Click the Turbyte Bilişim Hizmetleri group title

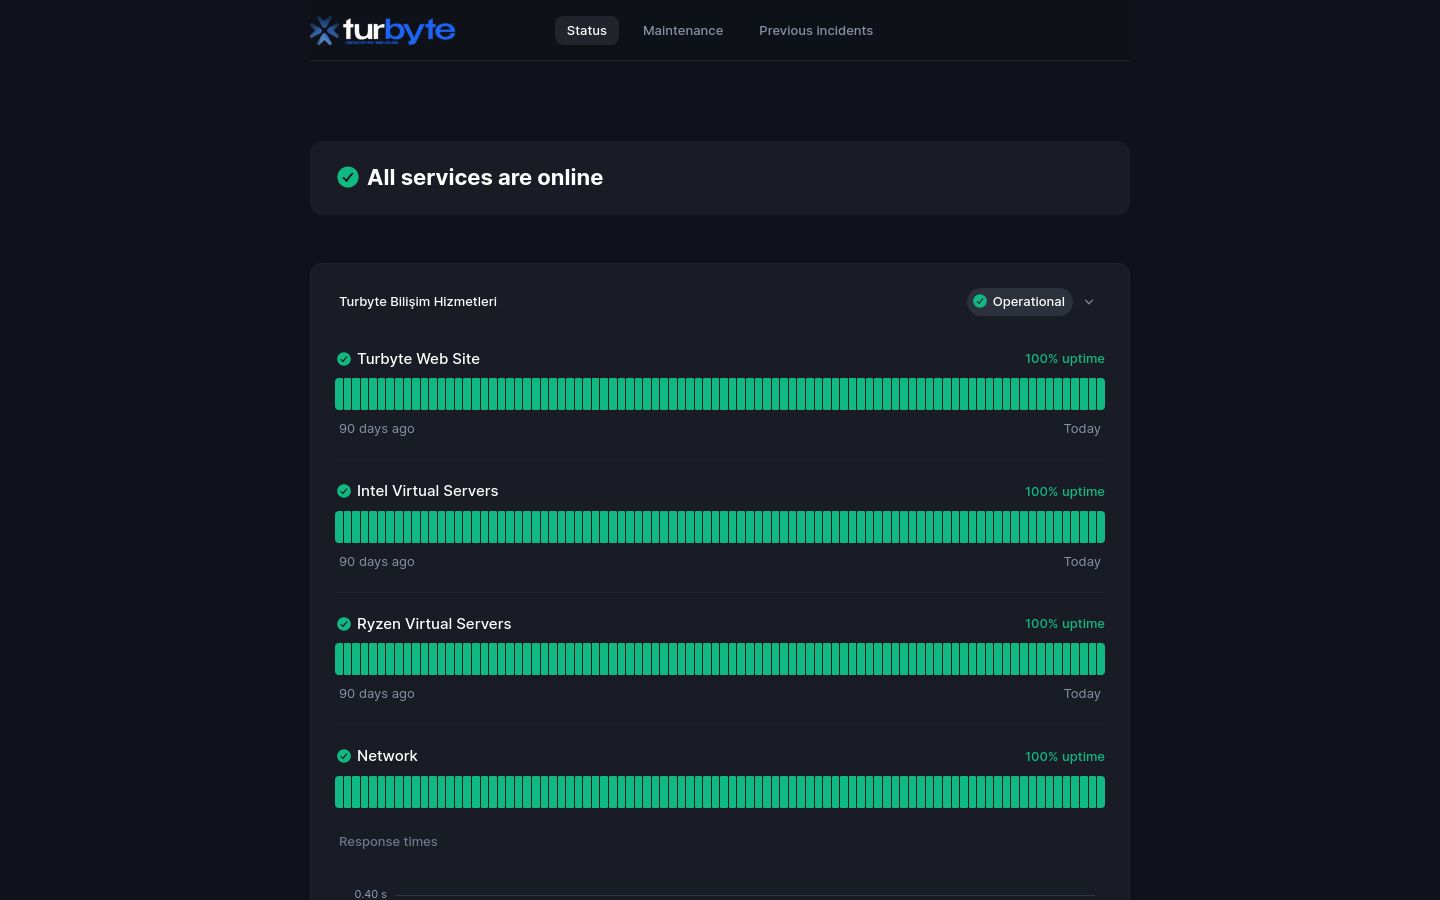pyautogui.click(x=418, y=302)
